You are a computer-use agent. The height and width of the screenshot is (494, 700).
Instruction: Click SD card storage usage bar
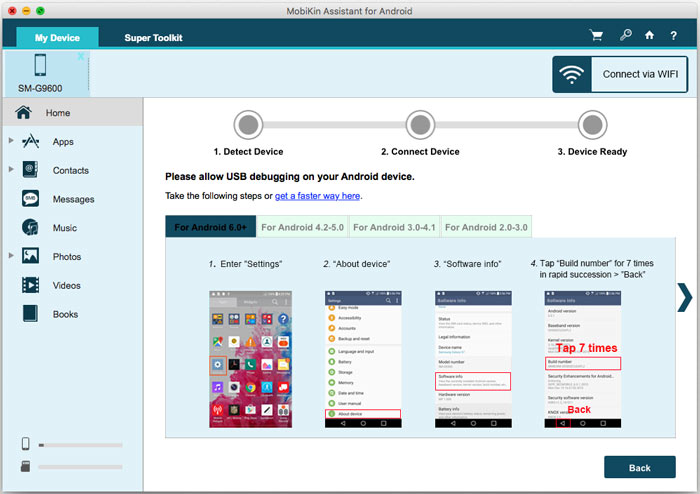(80, 467)
